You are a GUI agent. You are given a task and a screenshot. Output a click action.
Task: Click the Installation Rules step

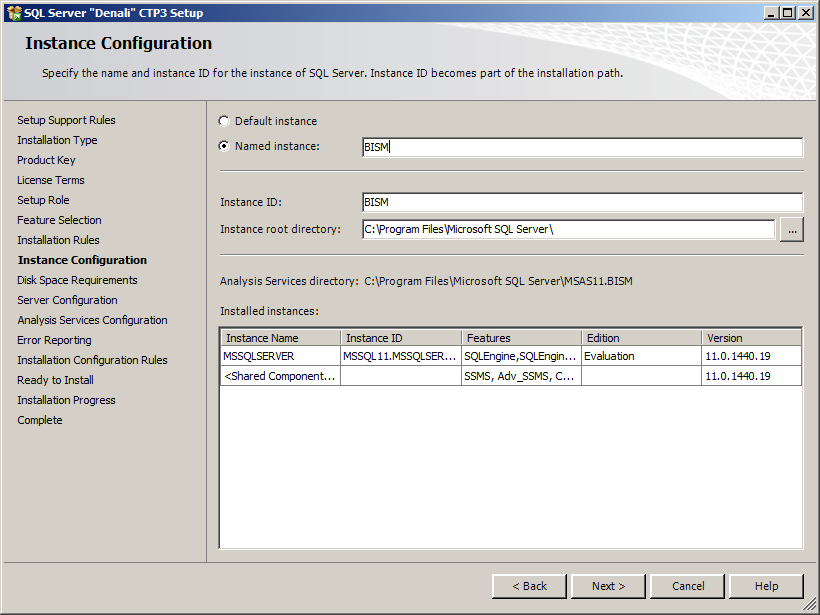point(58,240)
